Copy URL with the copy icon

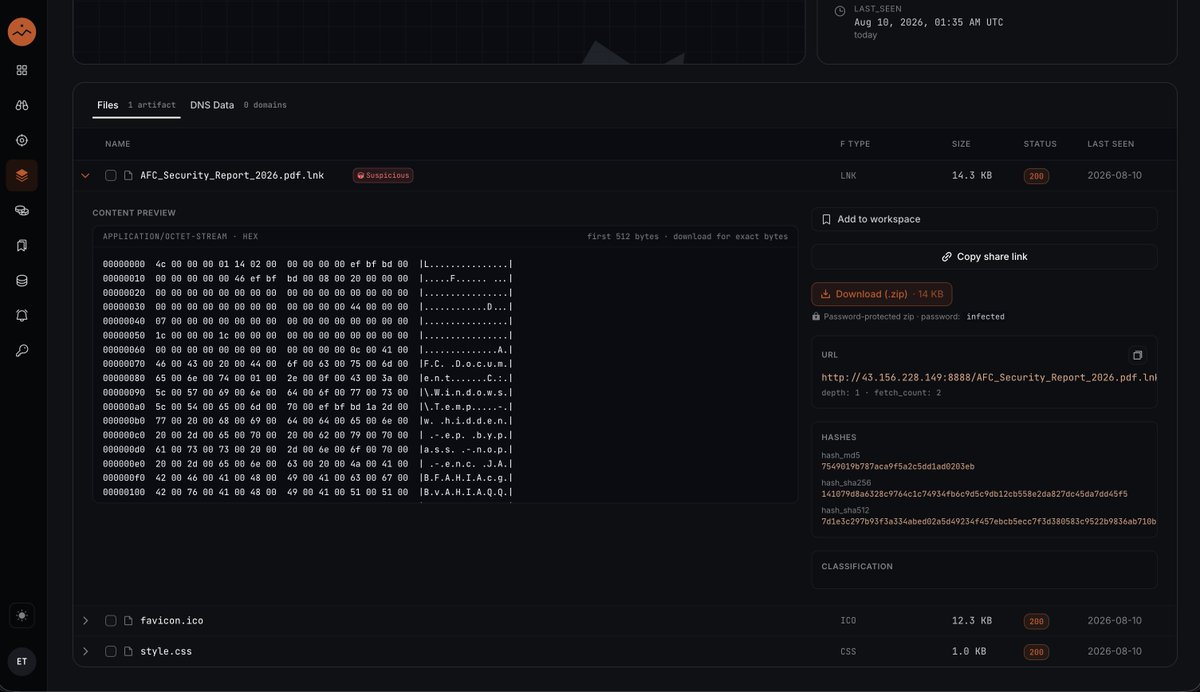pos(1137,355)
